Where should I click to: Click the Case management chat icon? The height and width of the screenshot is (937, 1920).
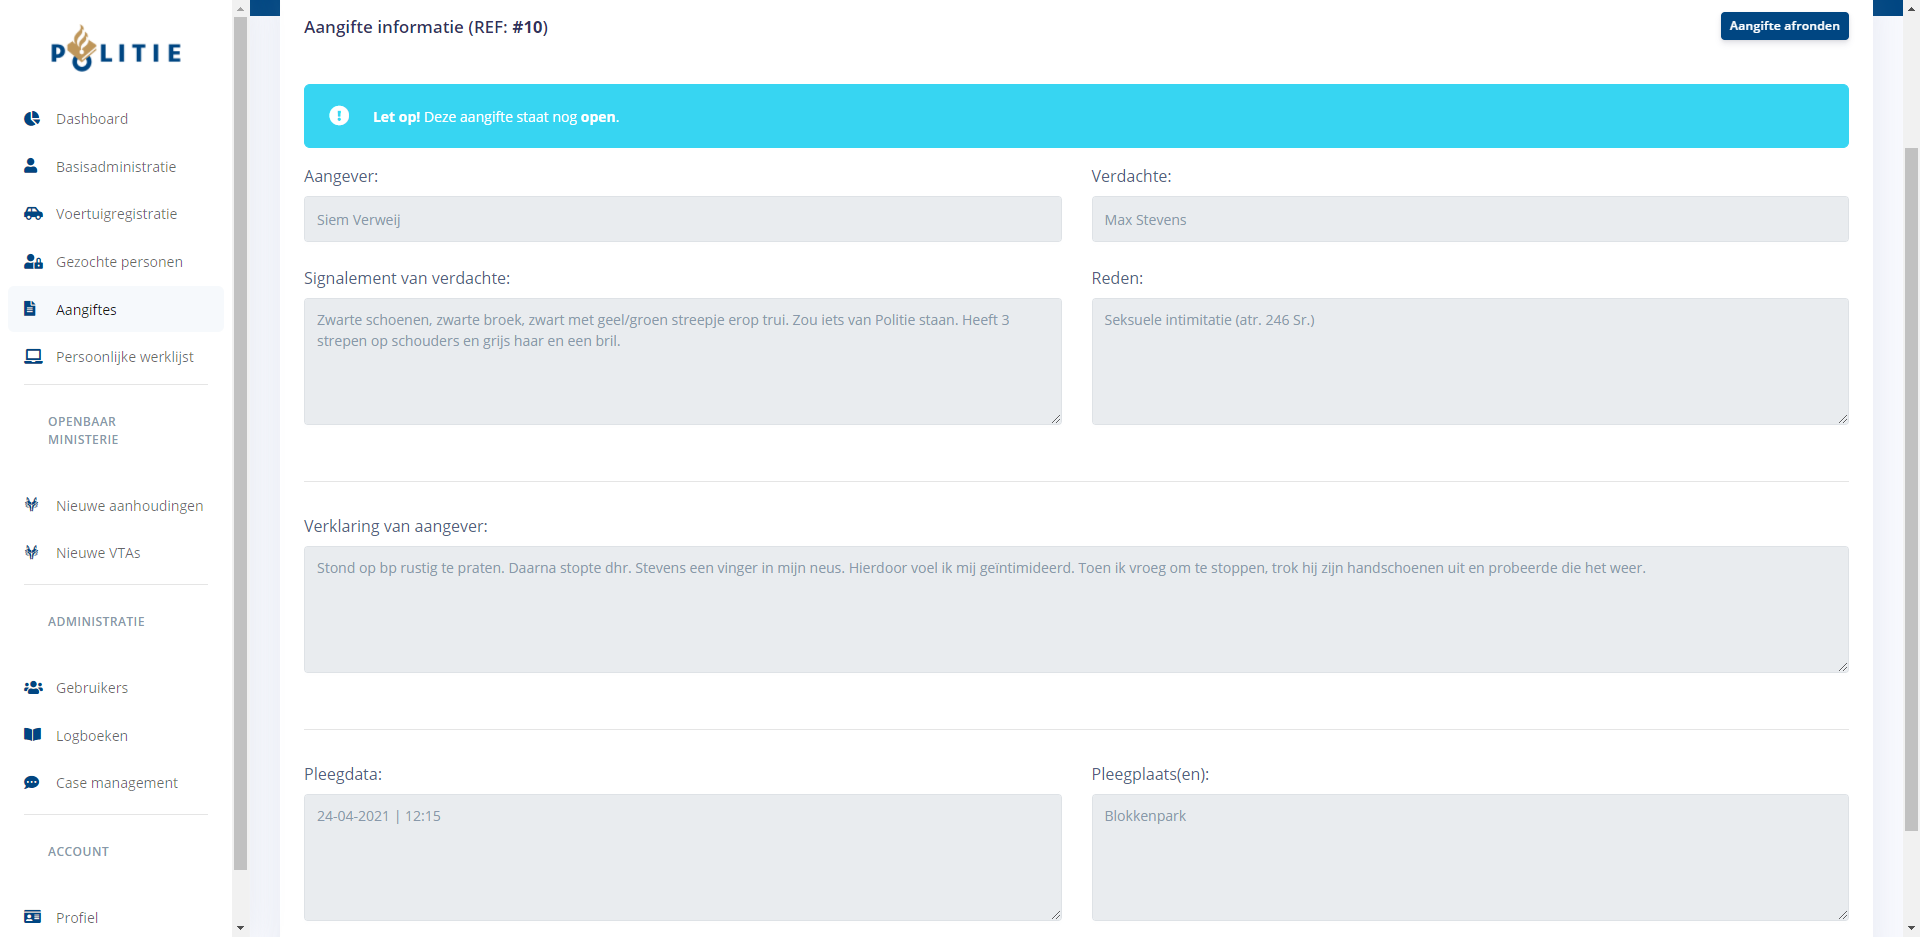[x=32, y=783]
